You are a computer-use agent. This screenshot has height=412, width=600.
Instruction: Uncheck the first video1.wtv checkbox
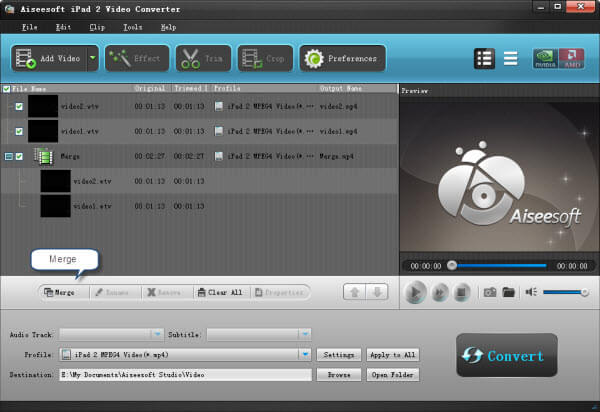pos(19,131)
